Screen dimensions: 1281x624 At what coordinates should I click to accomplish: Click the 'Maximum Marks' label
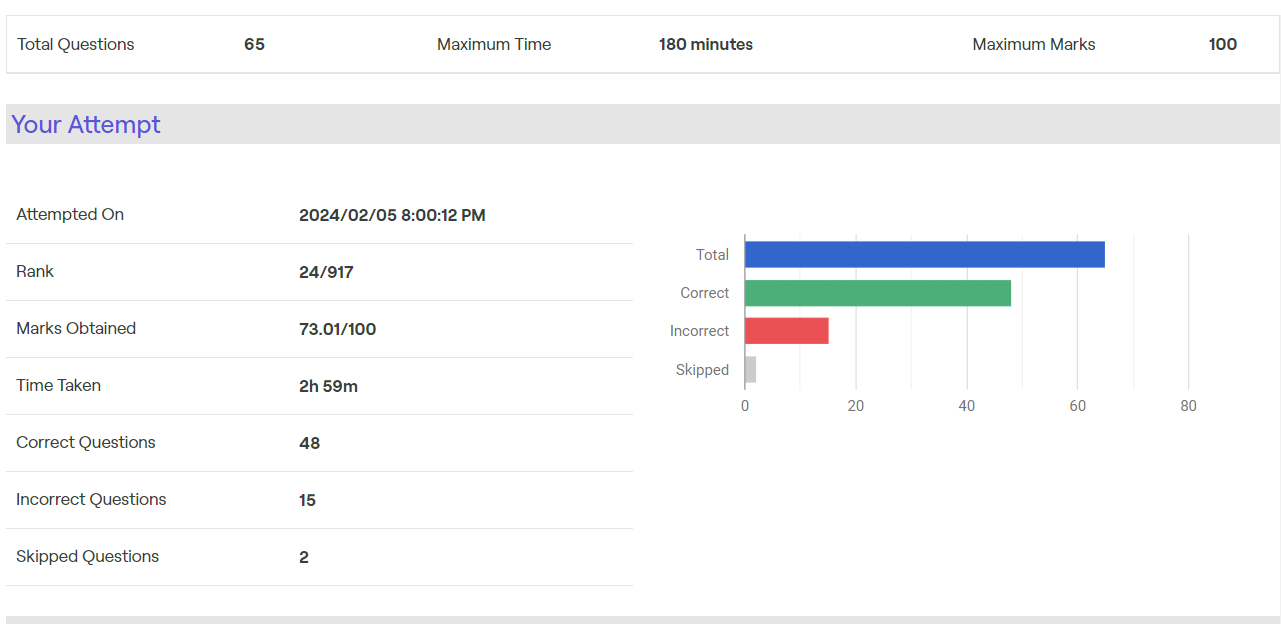coord(1033,45)
